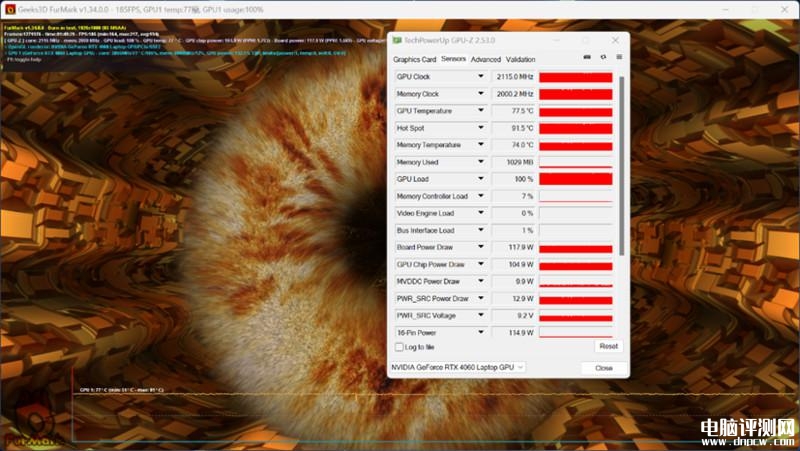The image size is (800, 451).
Task: Click the GPU-Z refresh icon
Action: coord(603,57)
